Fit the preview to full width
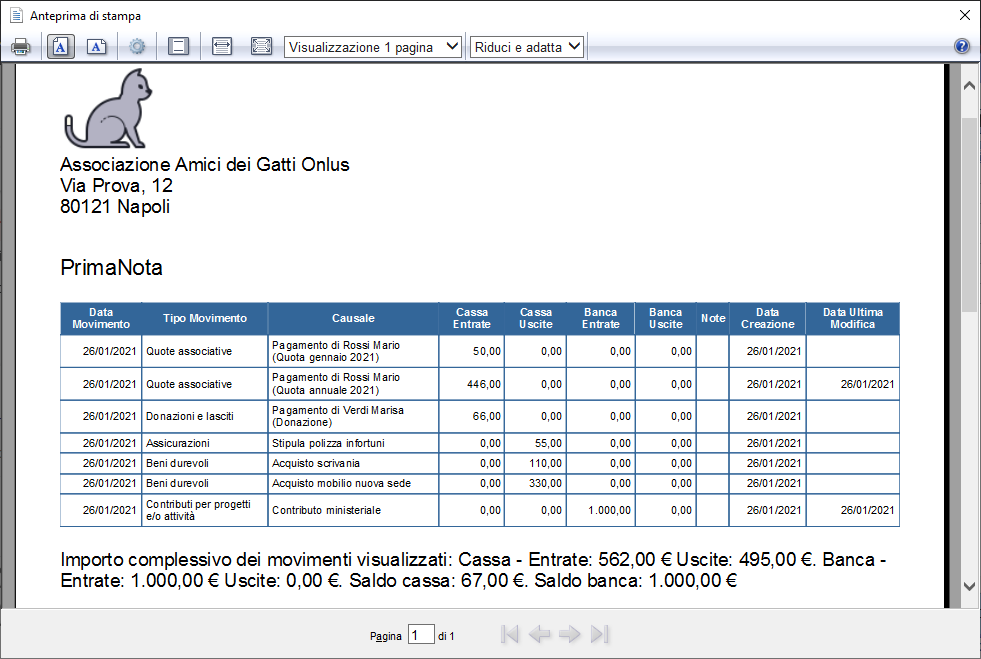This screenshot has width=981, height=659. click(222, 47)
